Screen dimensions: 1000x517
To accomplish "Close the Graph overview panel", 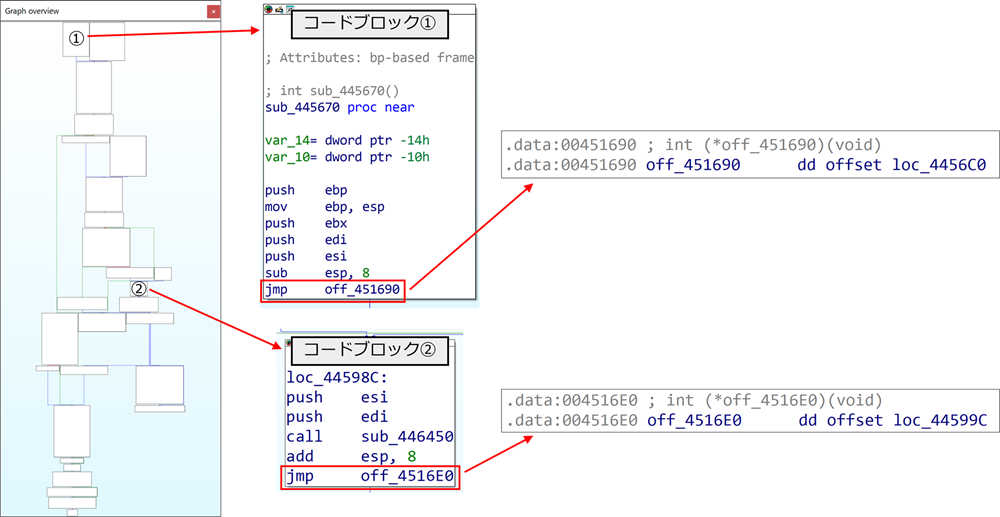I will point(214,11).
